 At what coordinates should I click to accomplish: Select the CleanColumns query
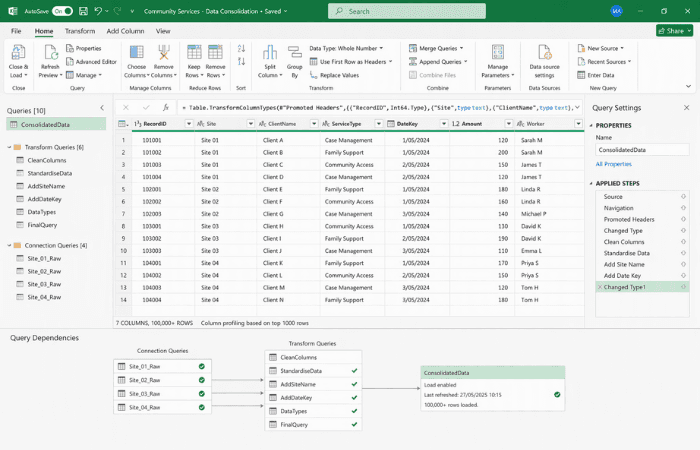coord(46,160)
